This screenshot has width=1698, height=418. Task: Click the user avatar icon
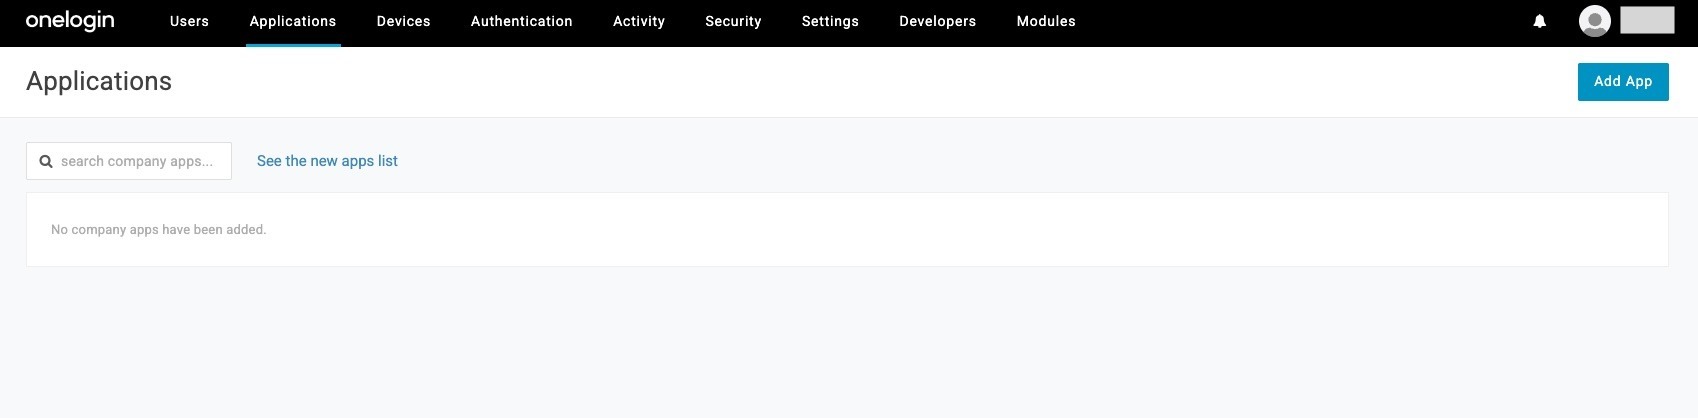click(x=1594, y=21)
